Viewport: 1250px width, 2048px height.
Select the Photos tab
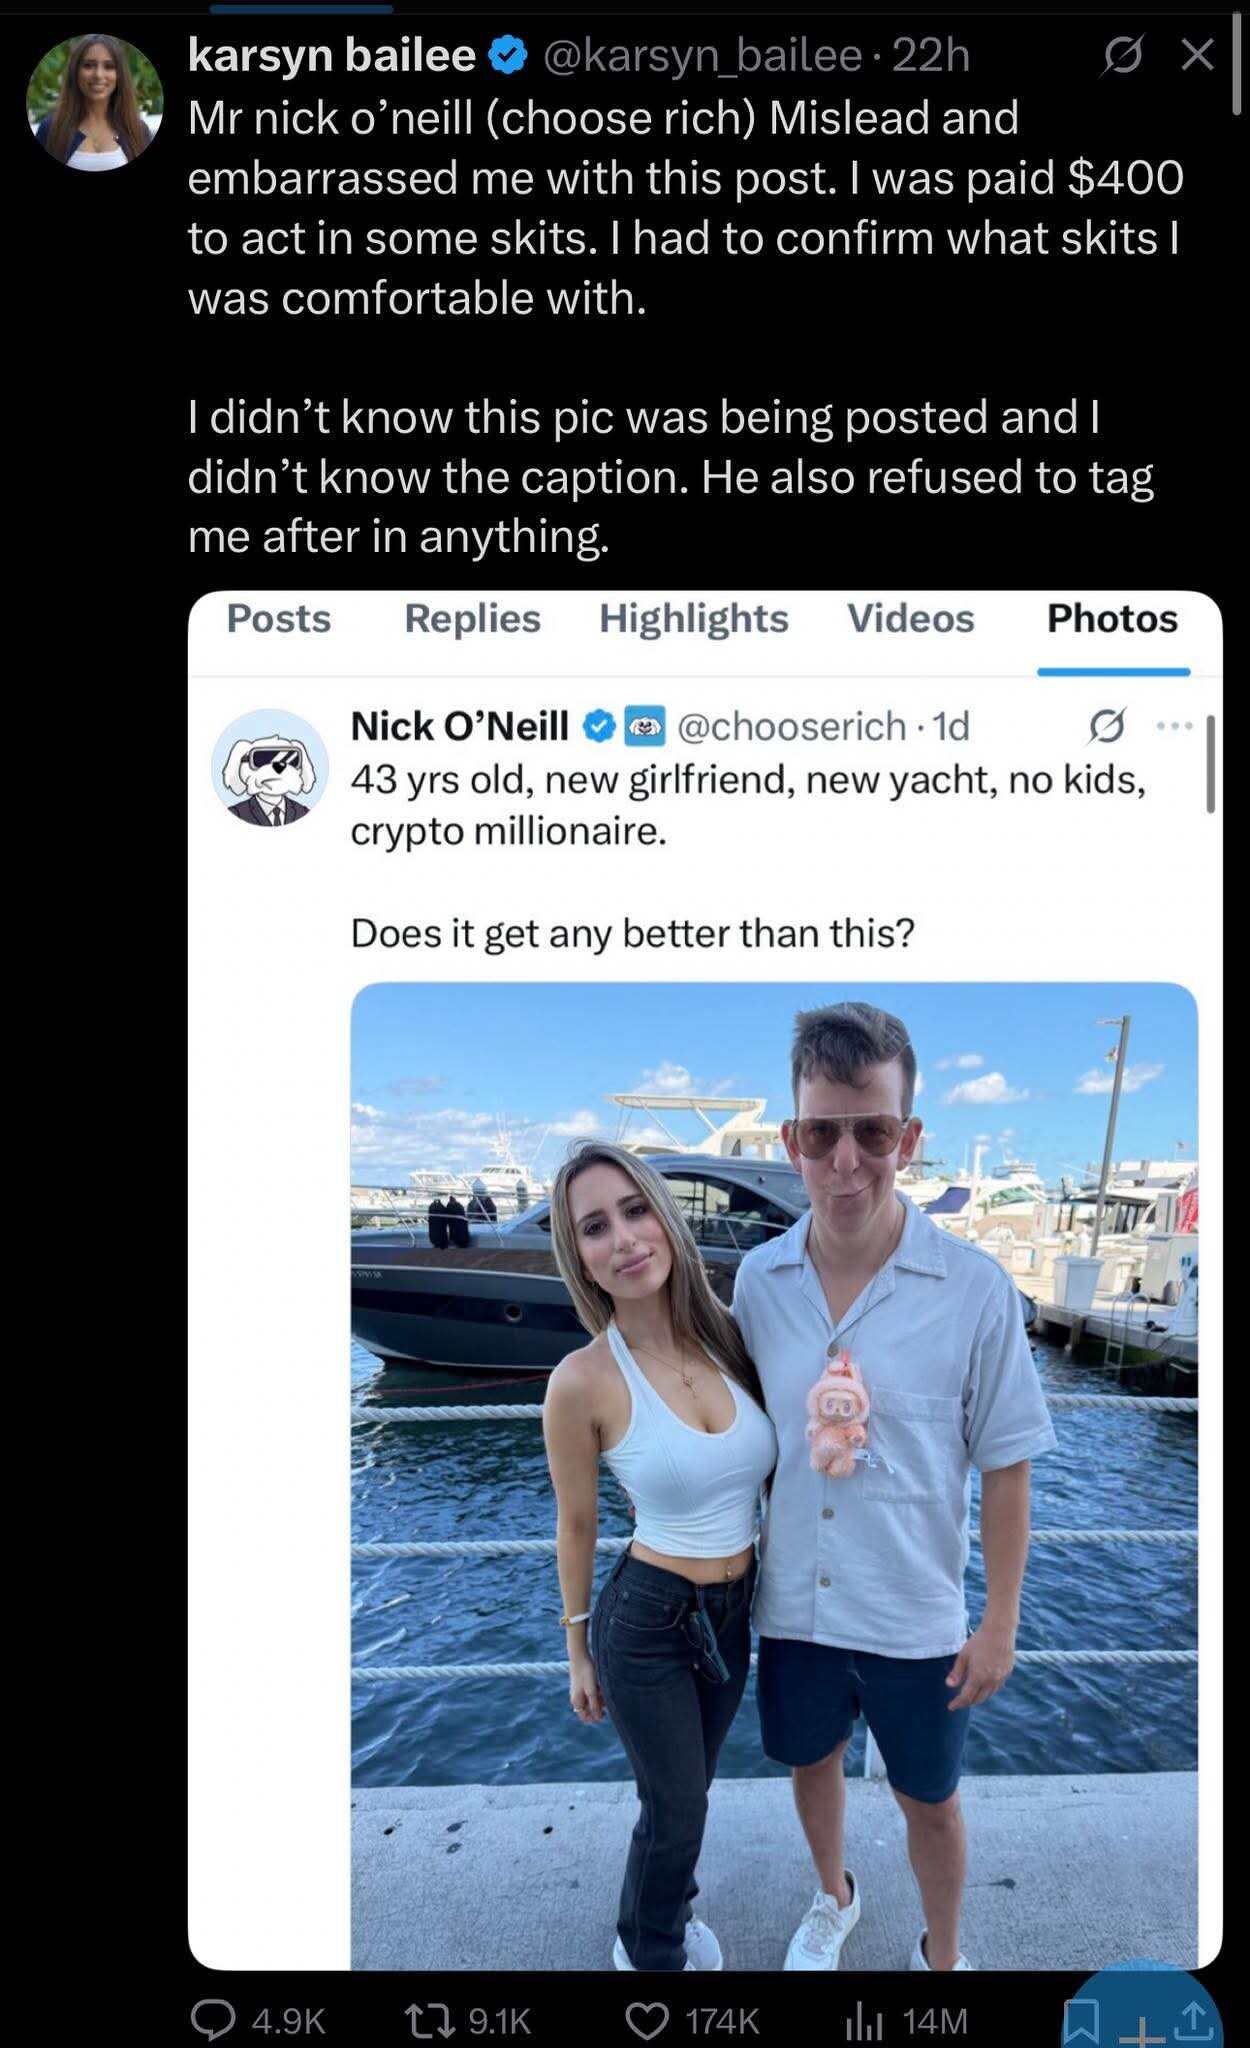tap(1112, 618)
